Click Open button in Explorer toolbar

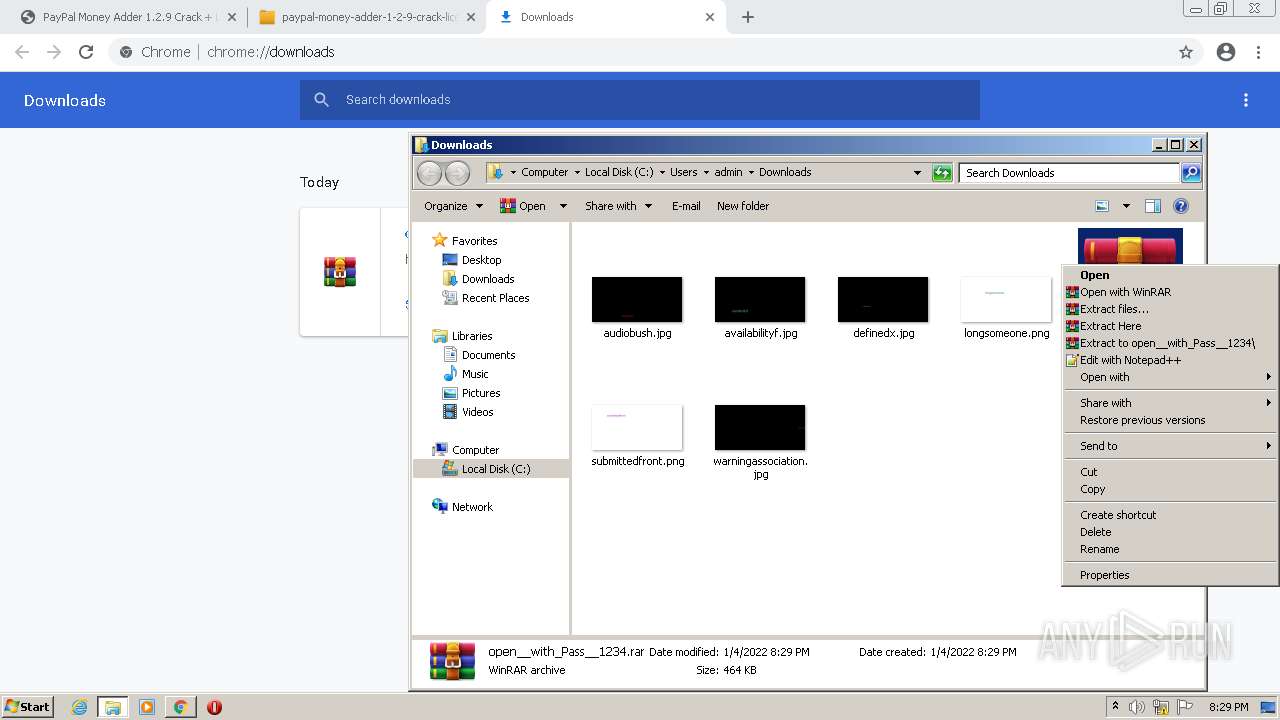point(523,206)
